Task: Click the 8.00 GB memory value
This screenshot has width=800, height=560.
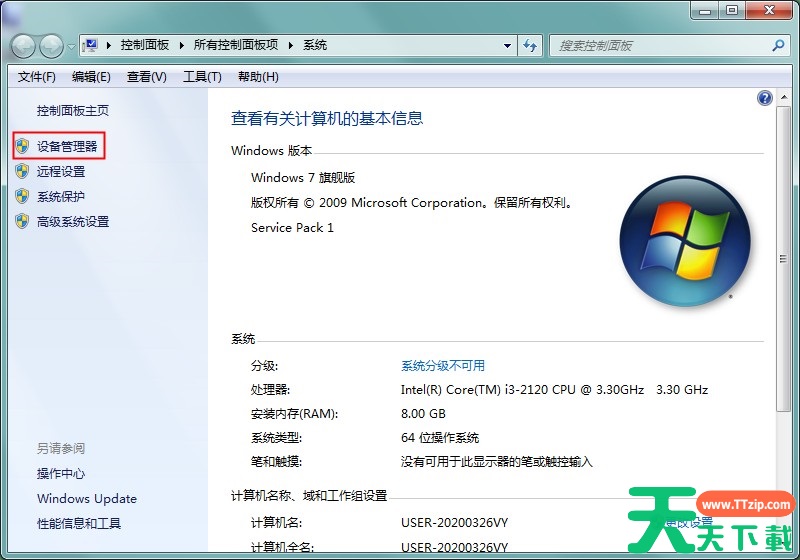Action: point(423,414)
